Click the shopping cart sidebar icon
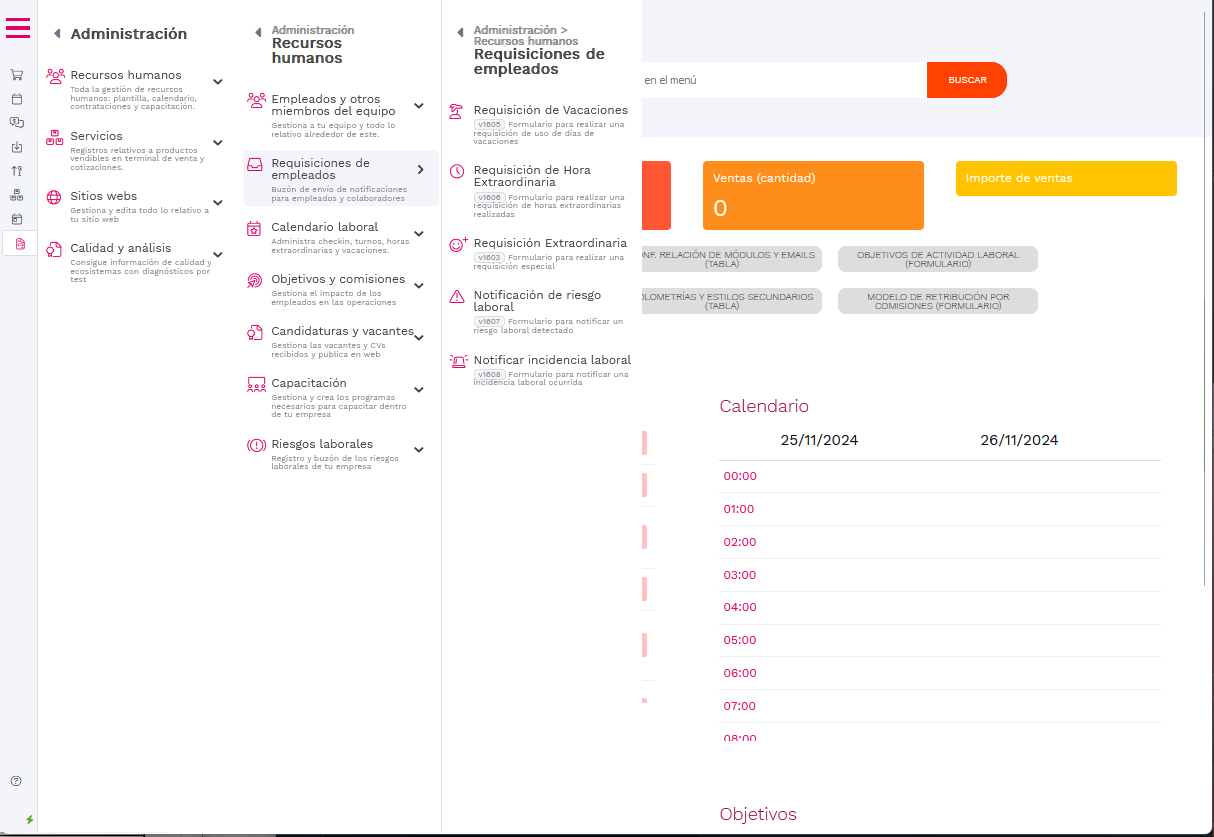The width and height of the screenshot is (1214, 837). click(17, 75)
